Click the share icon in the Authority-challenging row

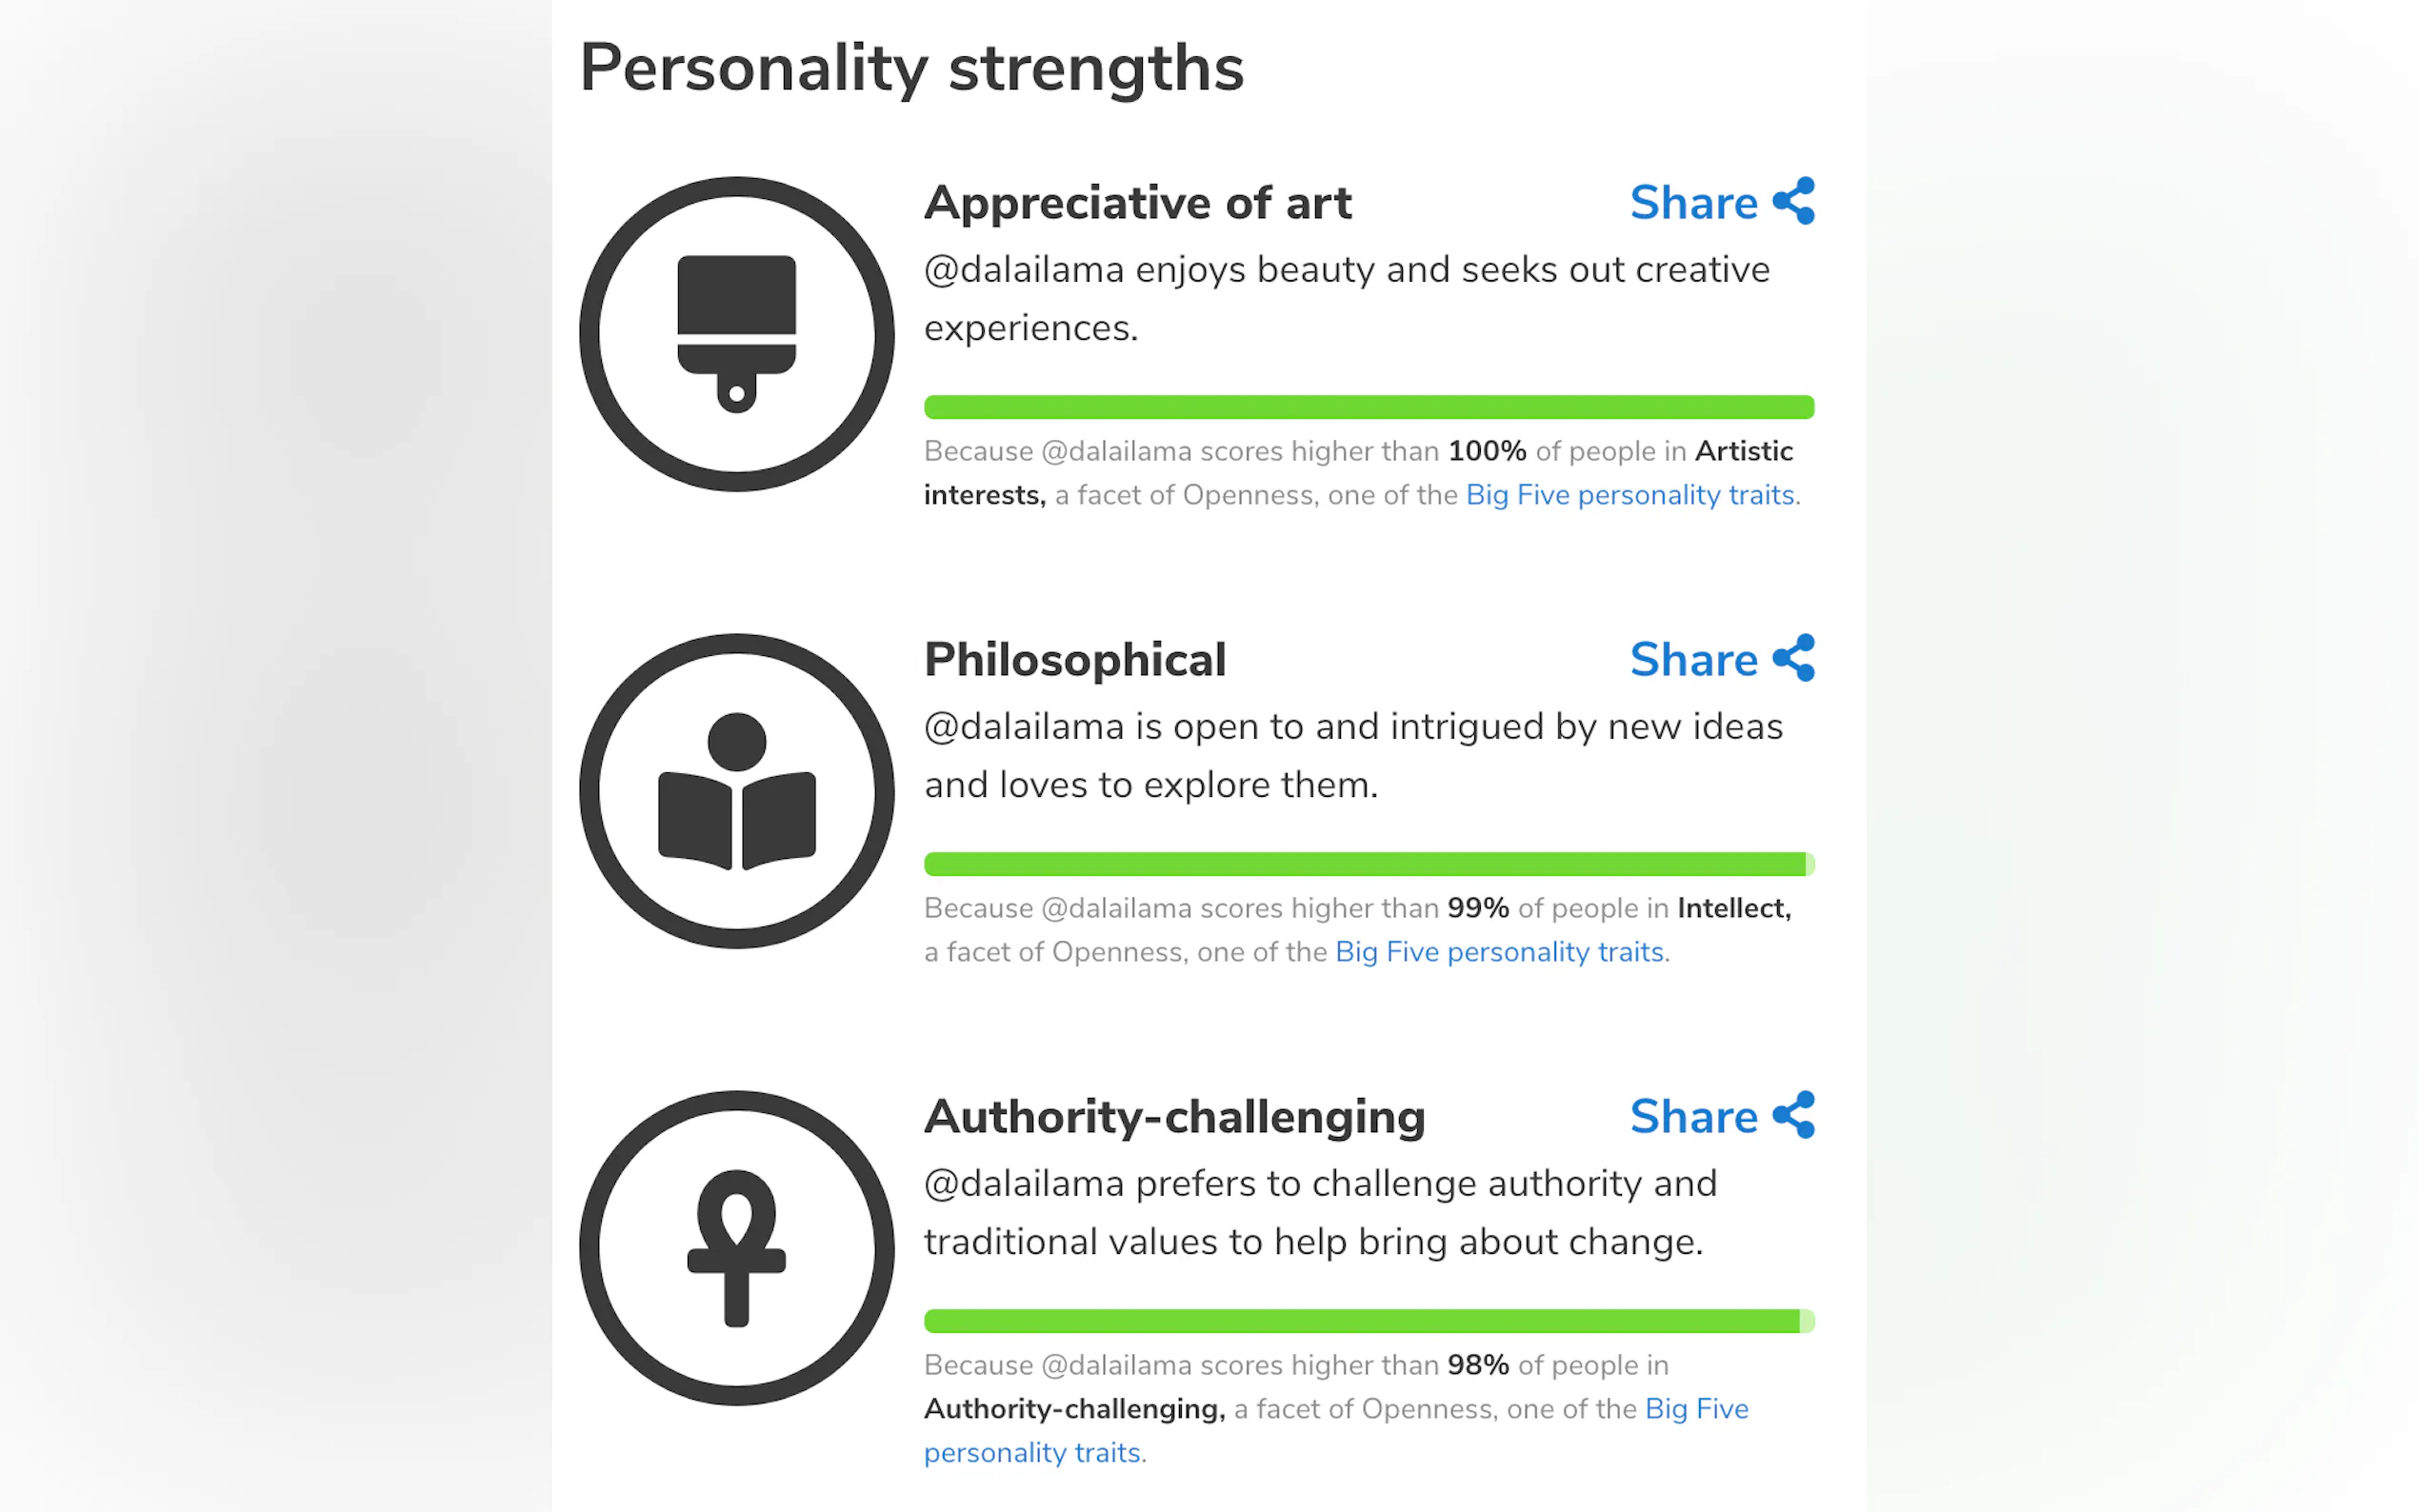[x=1793, y=1115]
